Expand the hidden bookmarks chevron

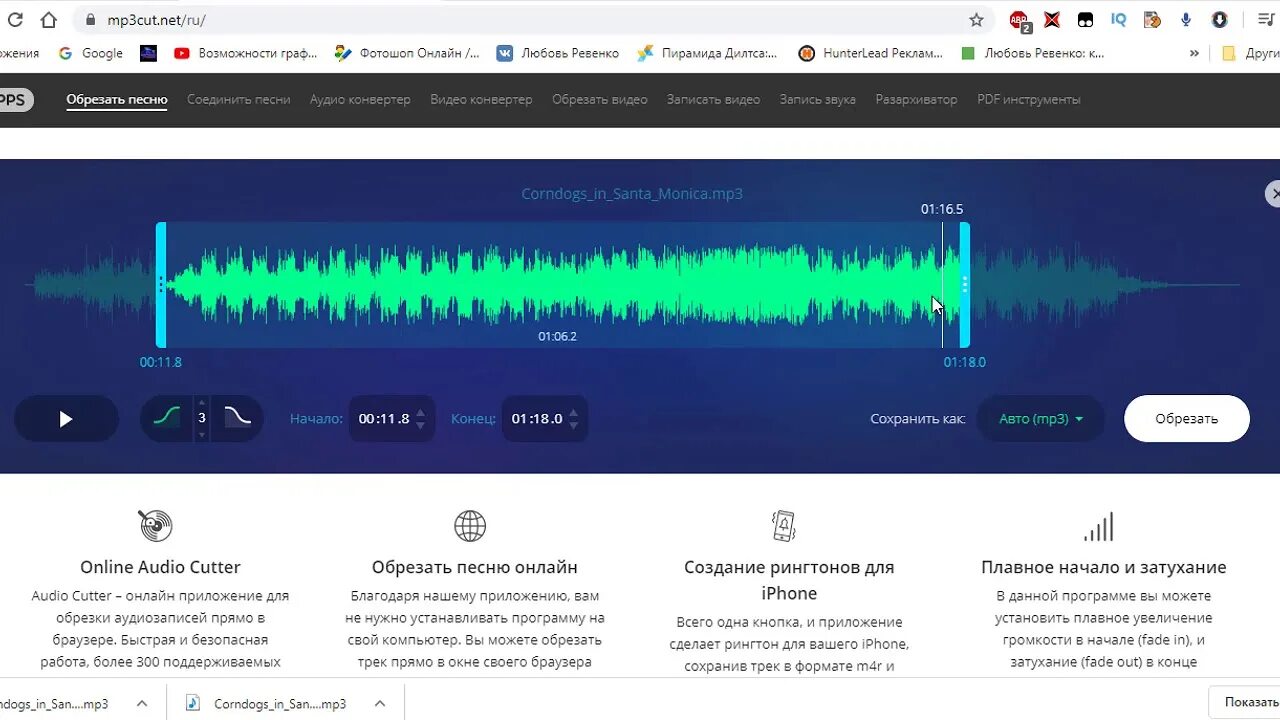click(x=1194, y=53)
